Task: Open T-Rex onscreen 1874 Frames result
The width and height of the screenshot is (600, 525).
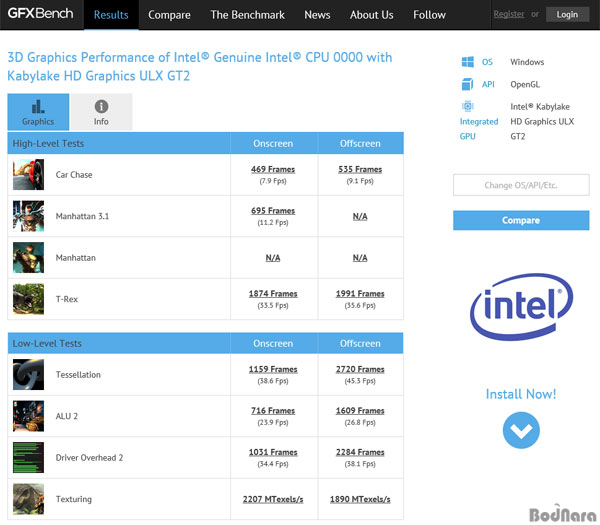Action: [273, 293]
